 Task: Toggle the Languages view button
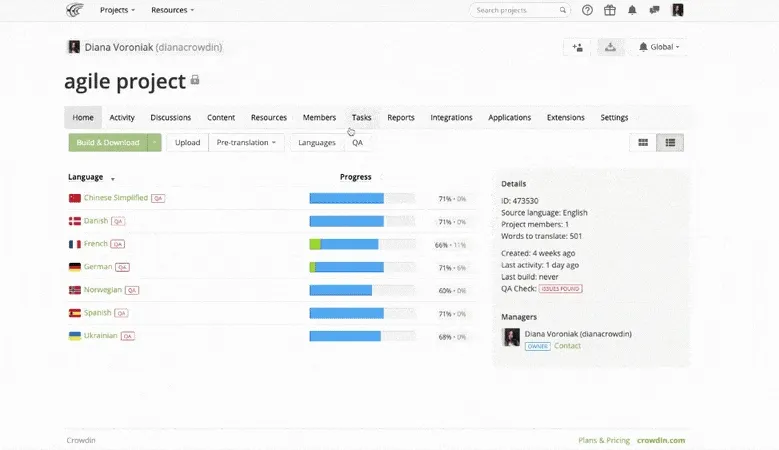(317, 143)
